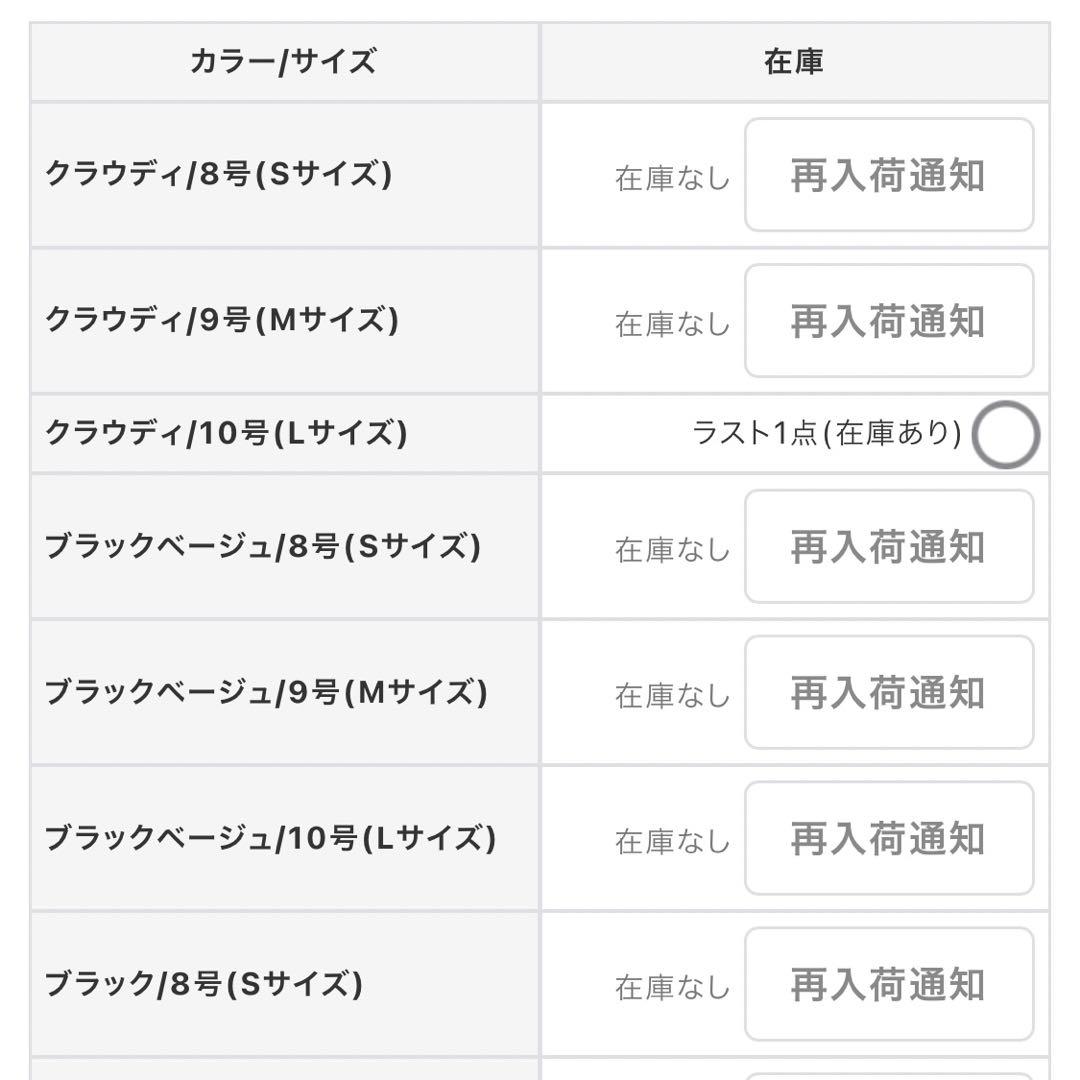Click the カラー/サイズ column header
The image size is (1080, 1080).
point(283,63)
